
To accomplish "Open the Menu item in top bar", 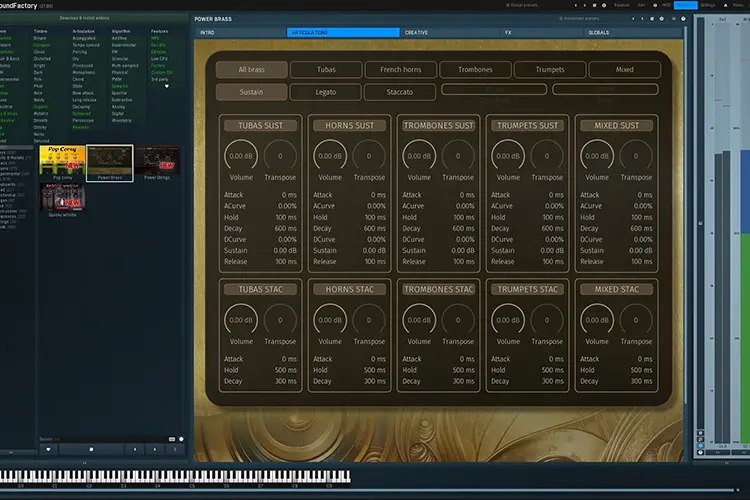I will (x=738, y=5).
